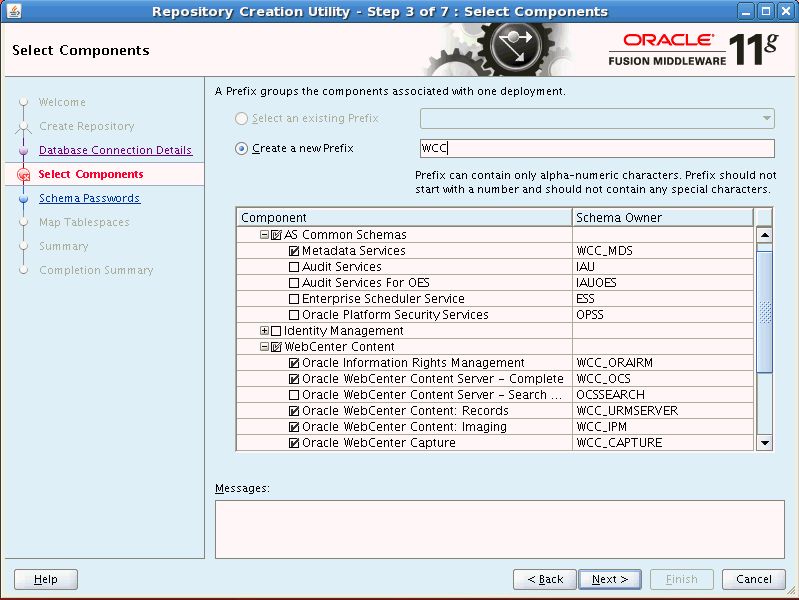Click the Back button

545,580
